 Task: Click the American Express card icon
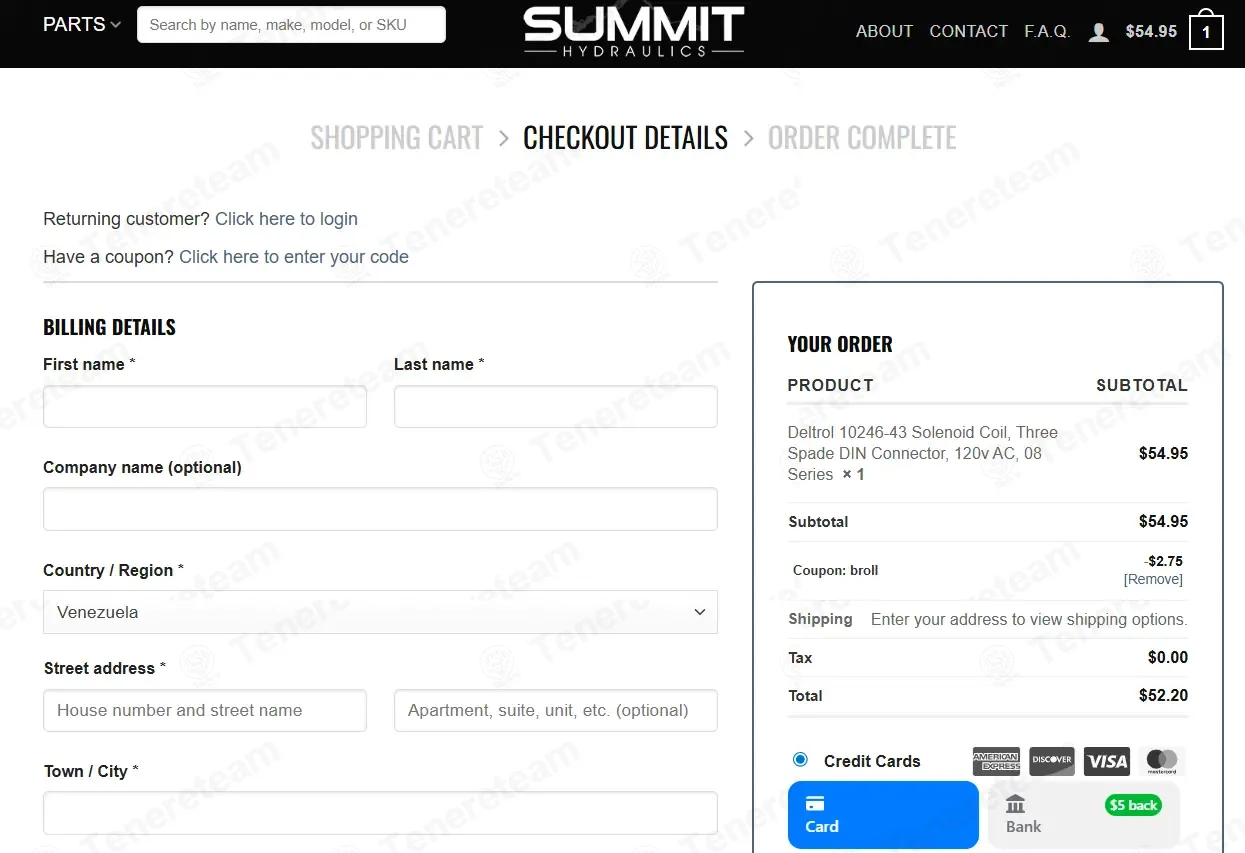coord(996,761)
